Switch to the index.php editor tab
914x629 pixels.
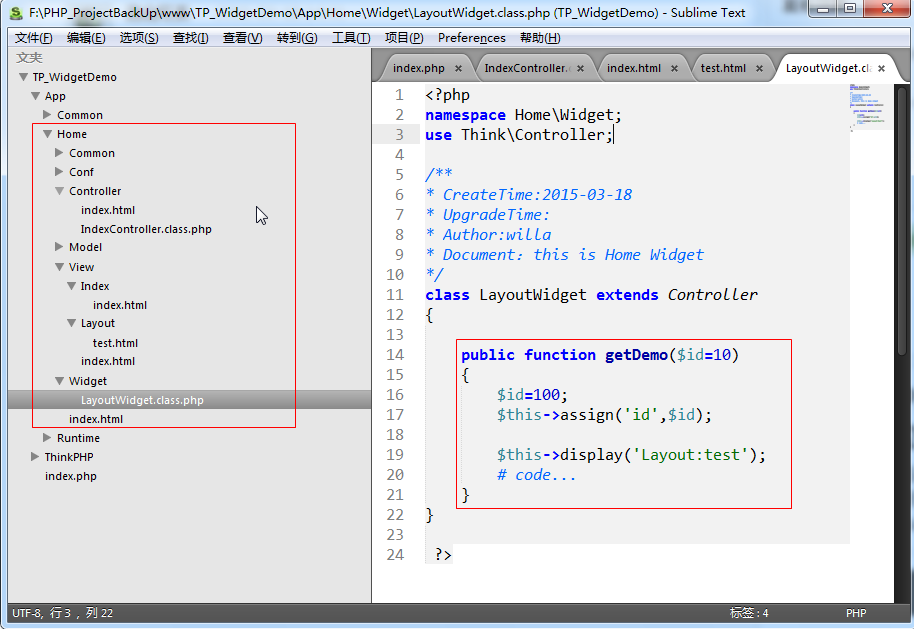(x=419, y=68)
